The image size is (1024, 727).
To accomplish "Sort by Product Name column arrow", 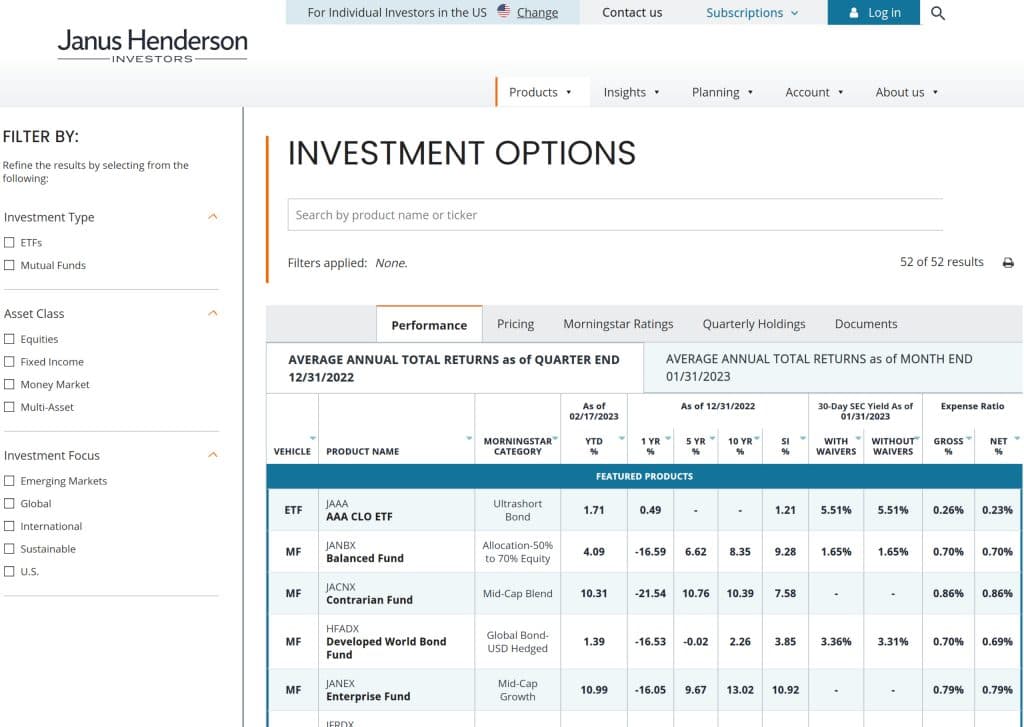I will pos(469,439).
